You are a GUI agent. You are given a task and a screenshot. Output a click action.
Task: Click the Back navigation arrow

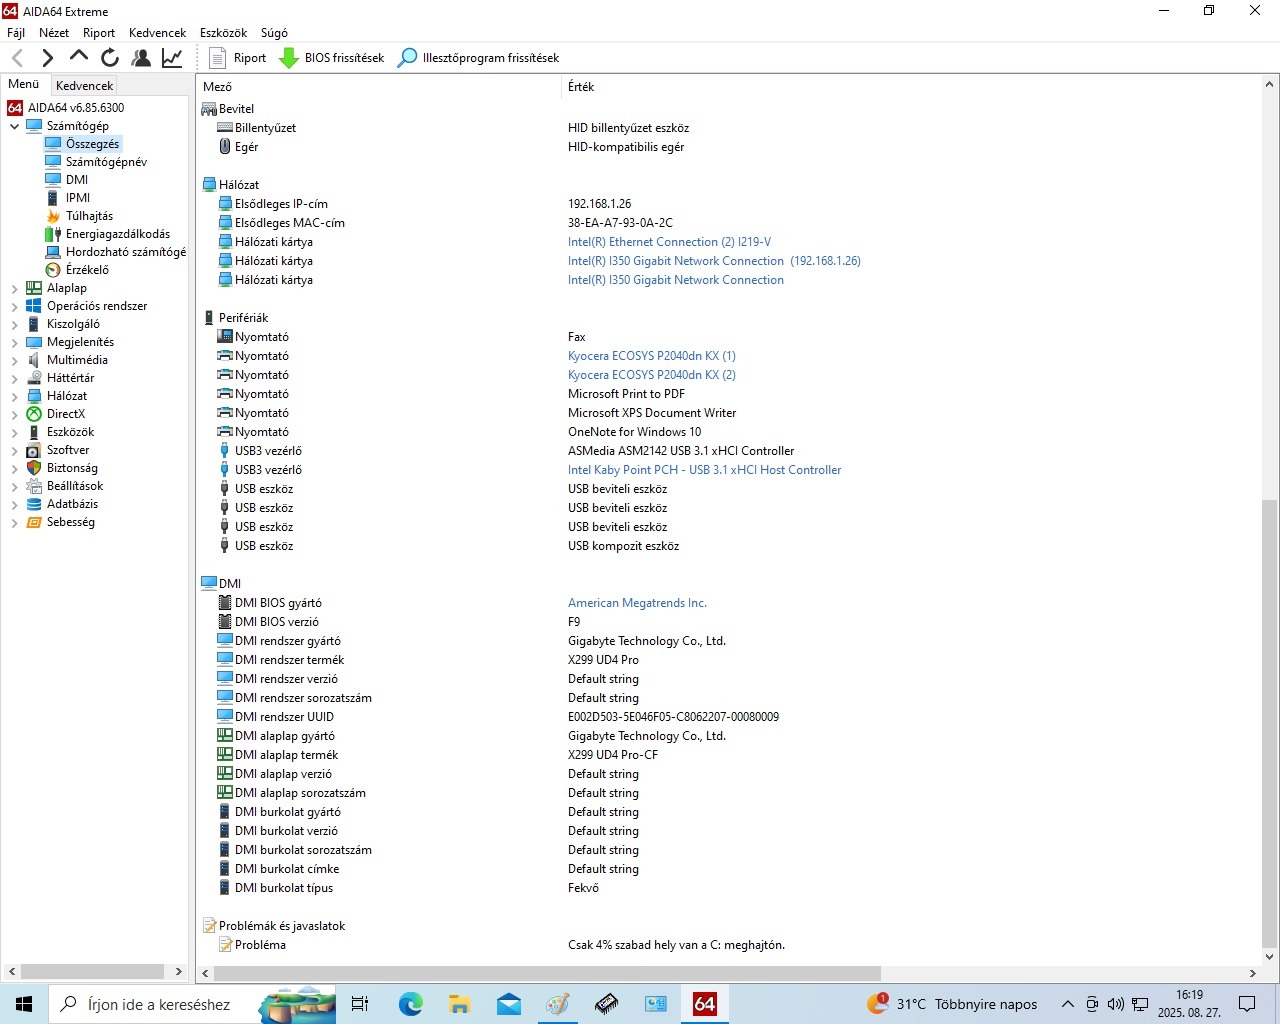click(x=18, y=58)
